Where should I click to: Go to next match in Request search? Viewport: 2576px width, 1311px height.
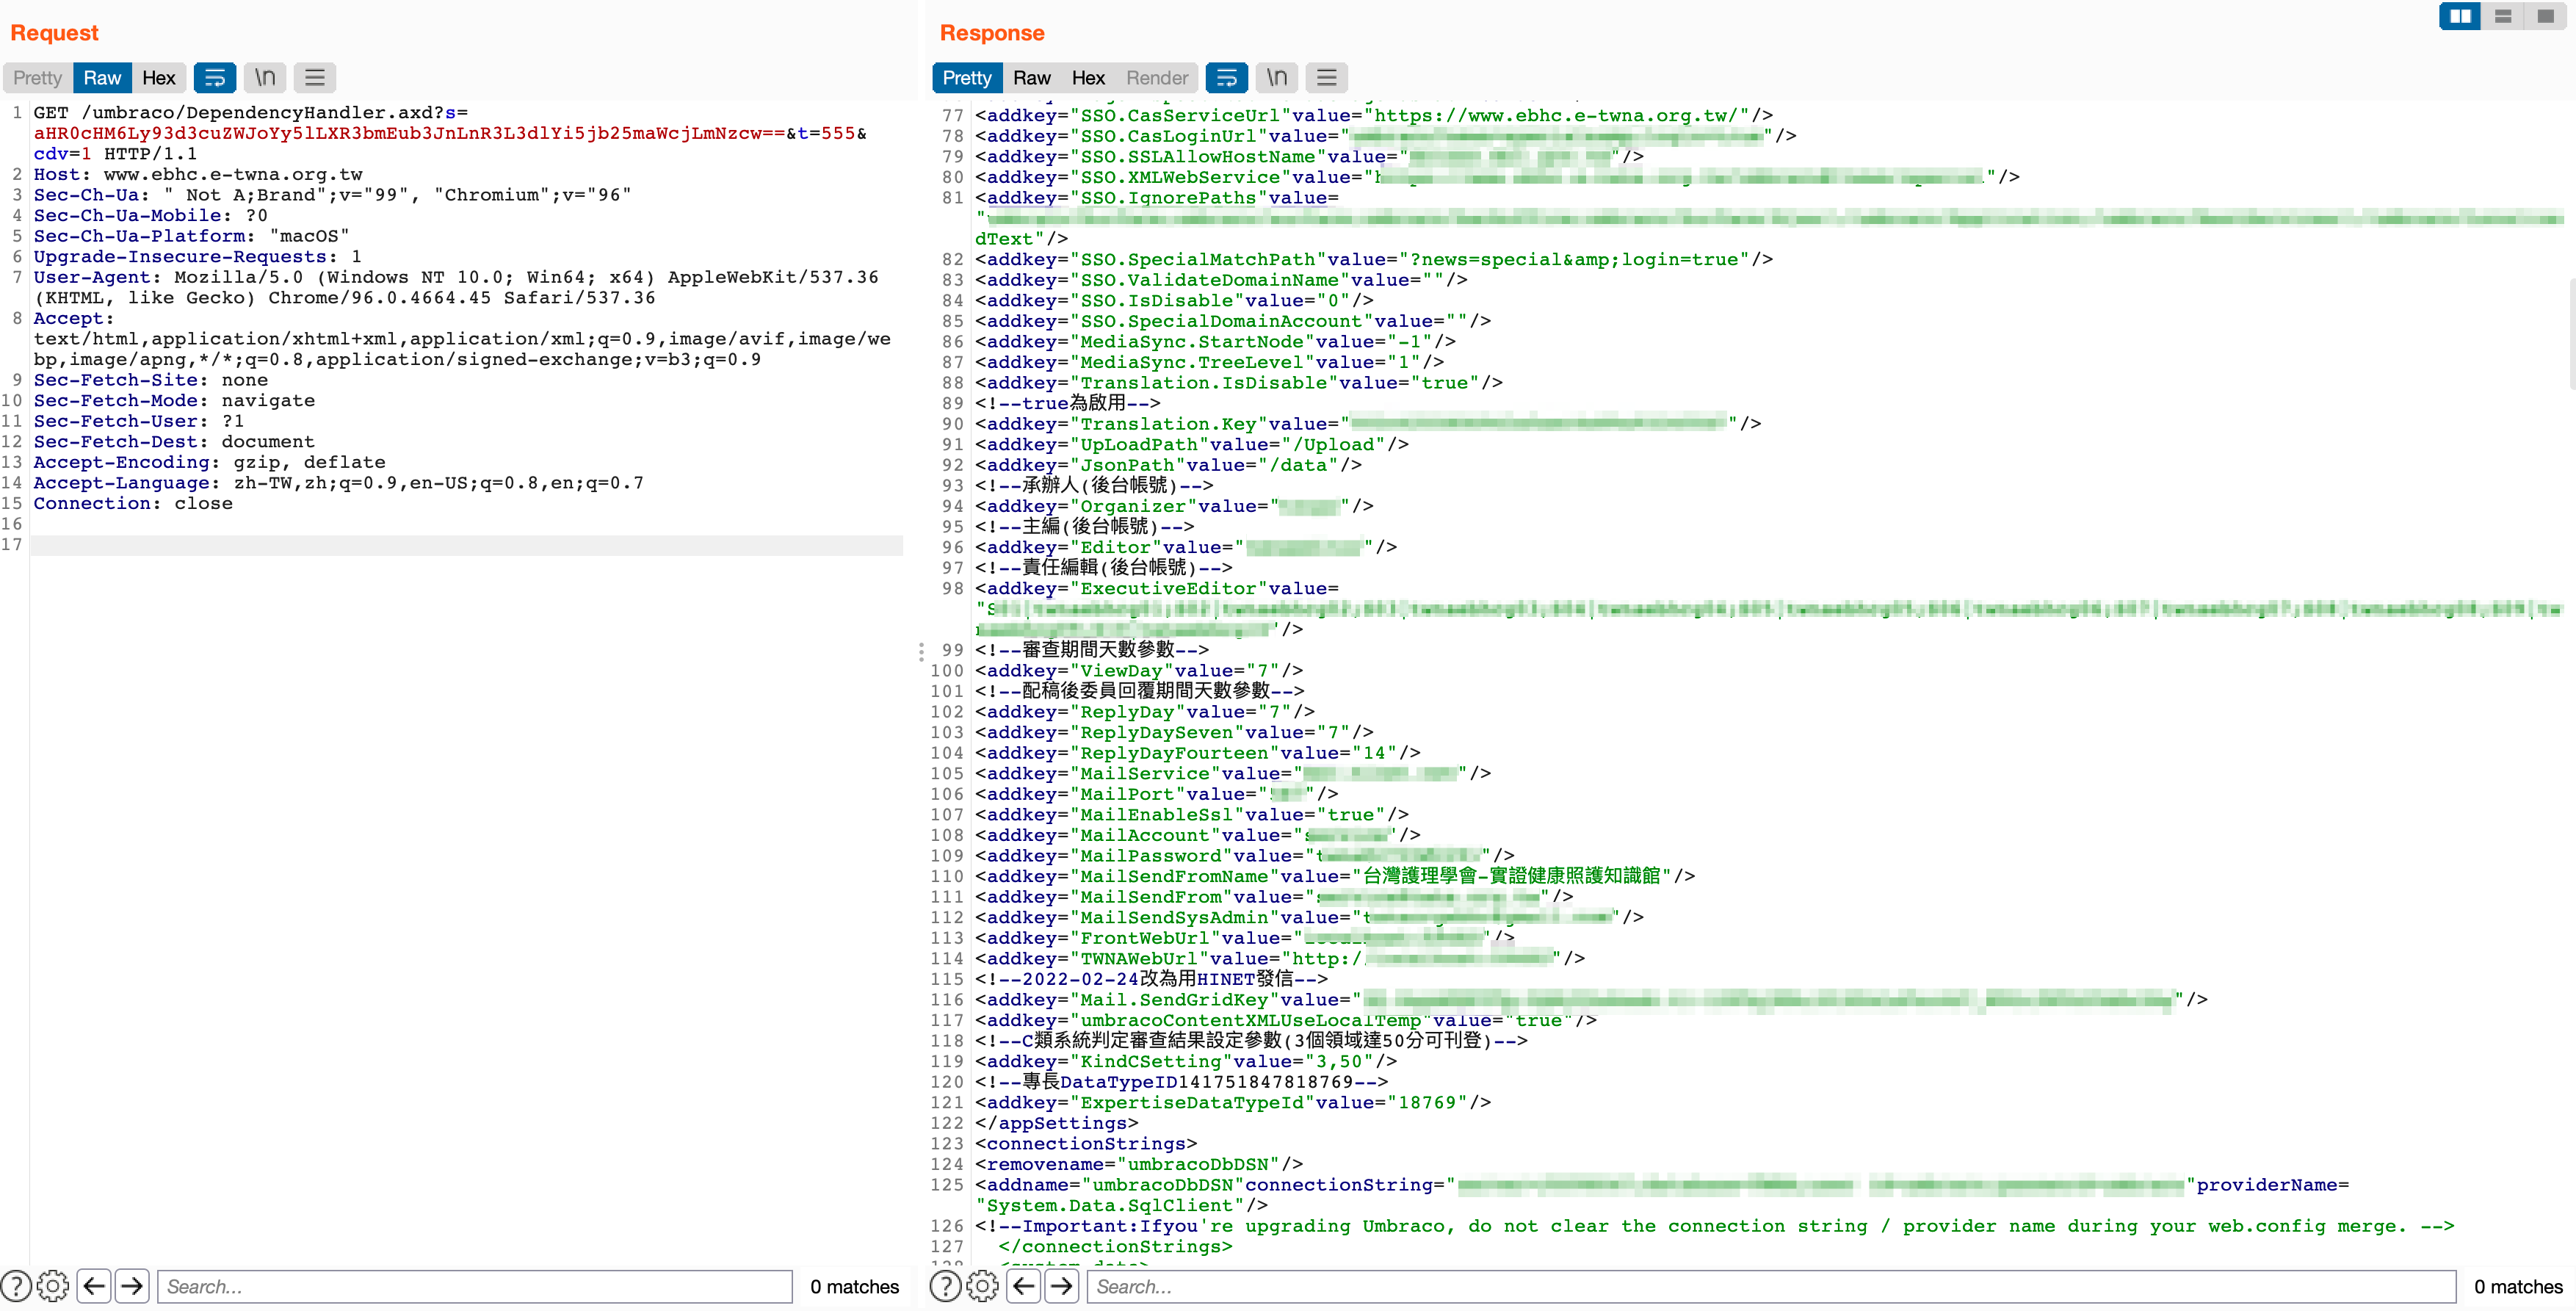point(132,1286)
